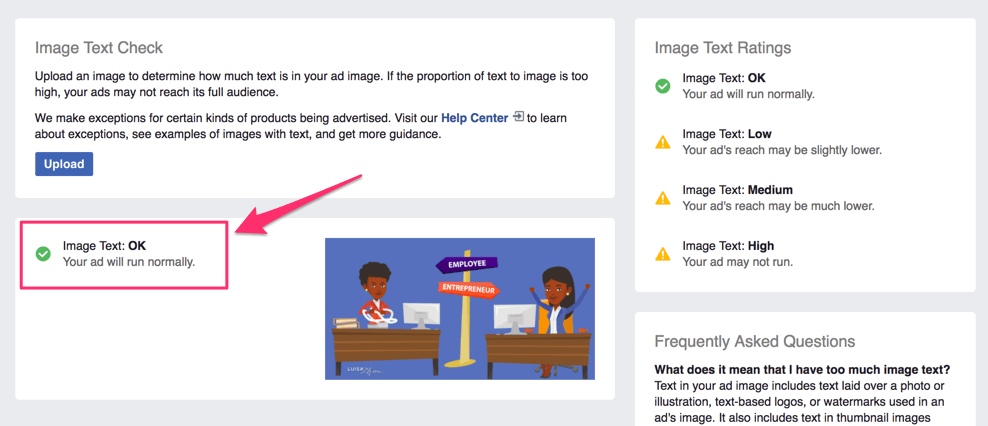Click the blue Upload button
Viewport: 988px width, 426px height.
64,164
